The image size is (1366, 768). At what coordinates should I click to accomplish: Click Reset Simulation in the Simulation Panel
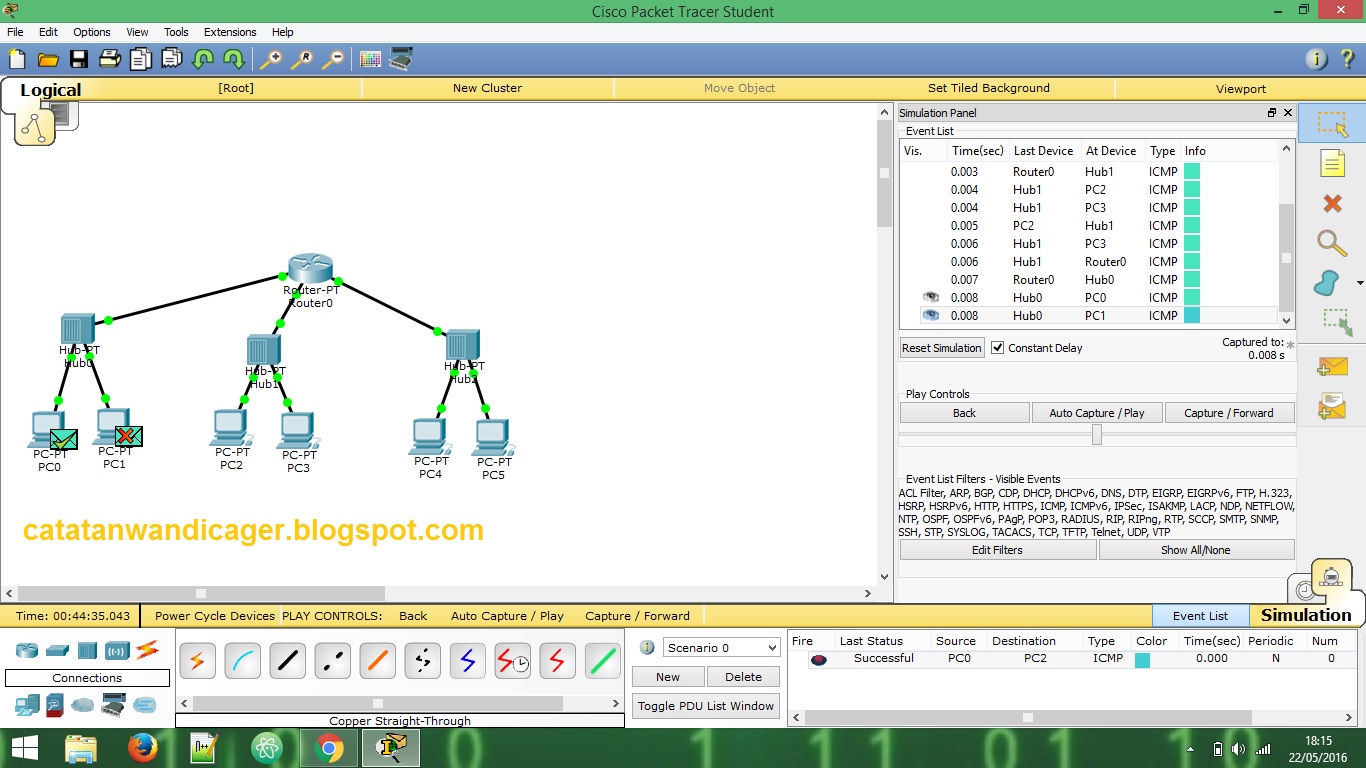tap(941, 347)
